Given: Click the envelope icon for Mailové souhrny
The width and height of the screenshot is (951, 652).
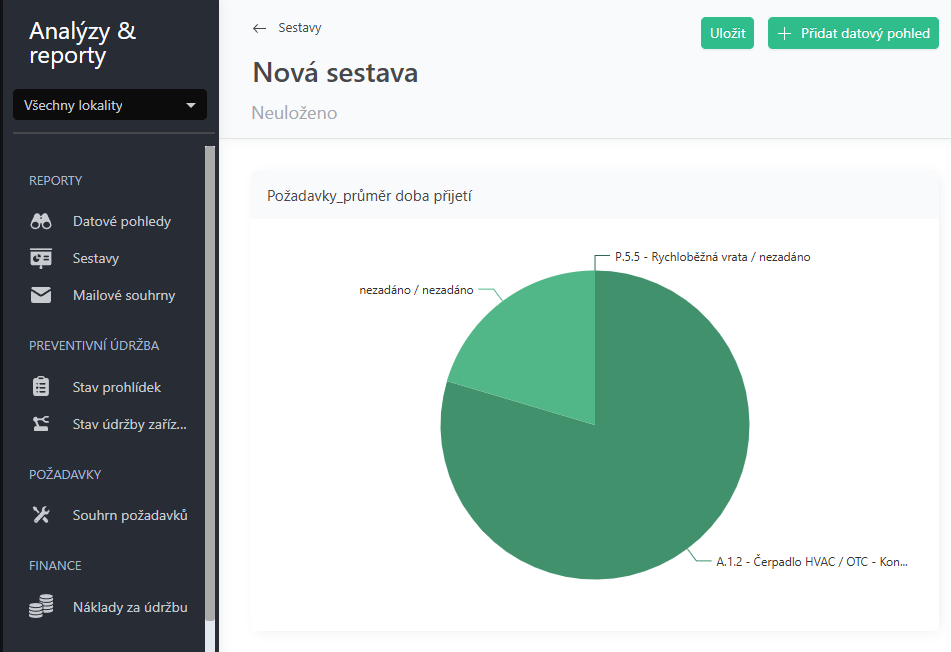Looking at the screenshot, I should [41, 295].
